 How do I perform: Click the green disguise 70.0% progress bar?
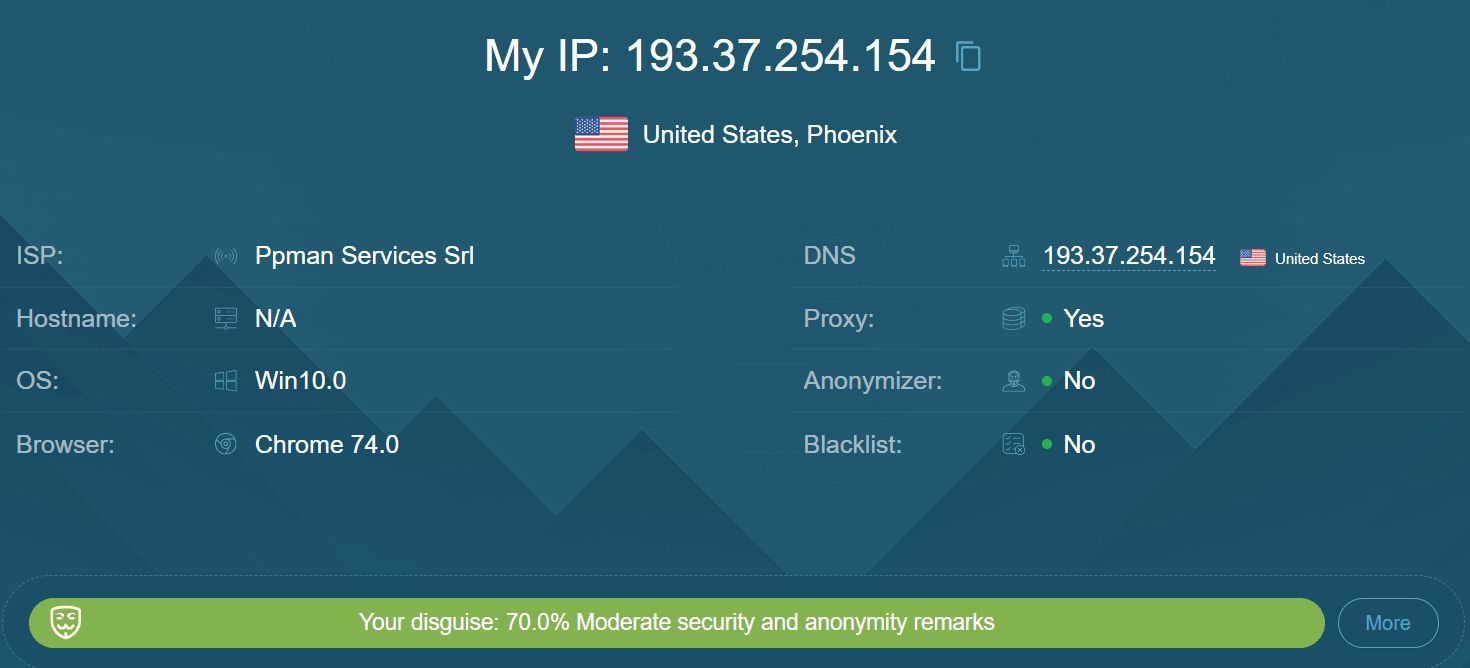tap(677, 622)
